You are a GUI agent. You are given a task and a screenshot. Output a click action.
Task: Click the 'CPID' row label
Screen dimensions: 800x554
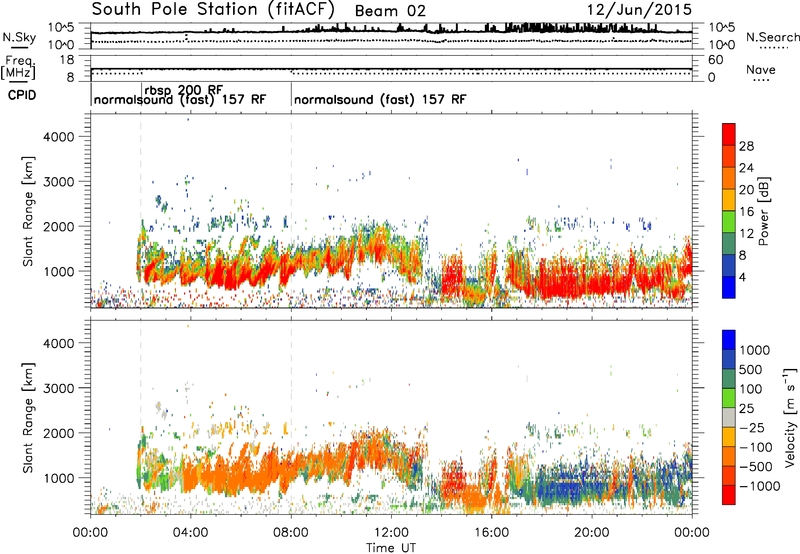(x=22, y=95)
